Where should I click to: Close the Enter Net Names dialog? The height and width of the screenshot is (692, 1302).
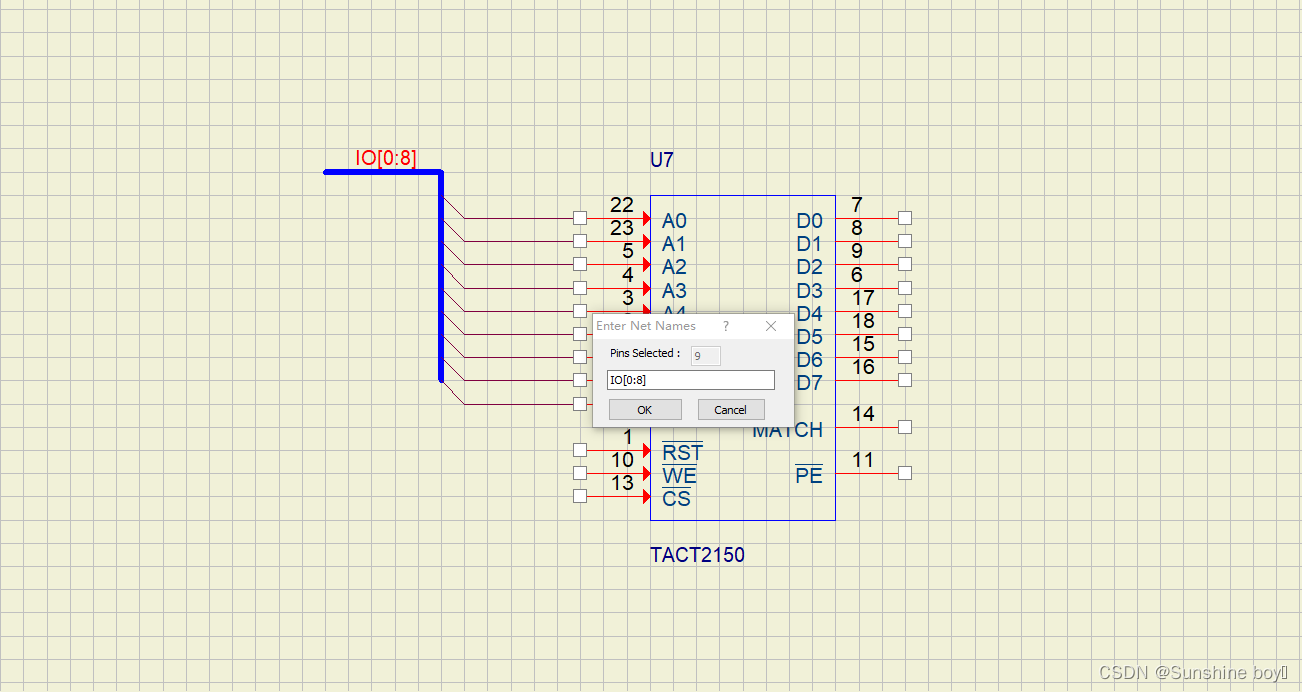tap(770, 326)
